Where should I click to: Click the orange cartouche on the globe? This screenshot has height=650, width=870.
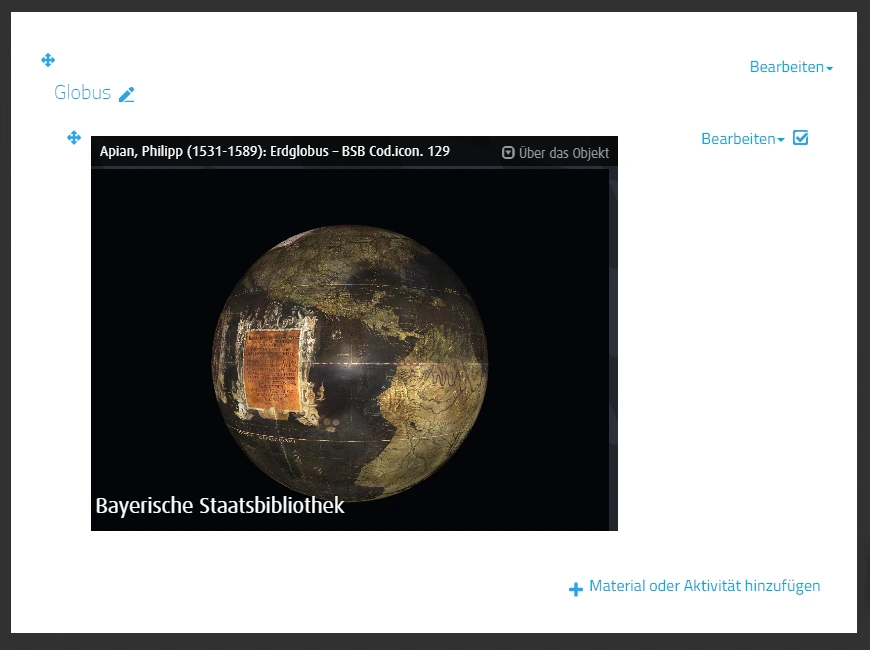tap(274, 371)
